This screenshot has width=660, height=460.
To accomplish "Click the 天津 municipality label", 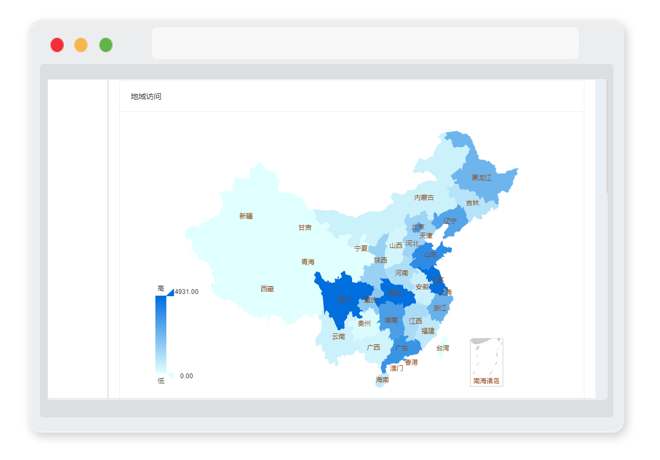I will click(x=426, y=235).
